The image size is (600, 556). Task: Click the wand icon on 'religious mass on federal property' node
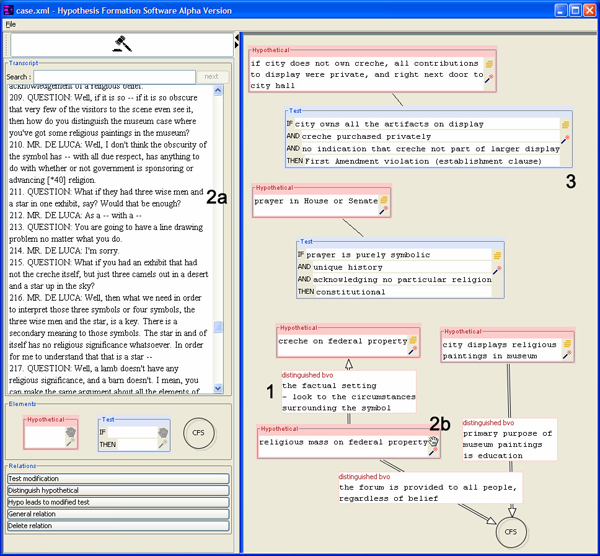[x=433, y=451]
